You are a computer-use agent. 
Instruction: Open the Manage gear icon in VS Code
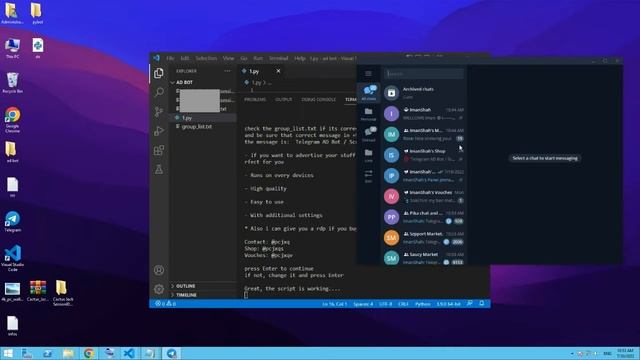tap(159, 289)
